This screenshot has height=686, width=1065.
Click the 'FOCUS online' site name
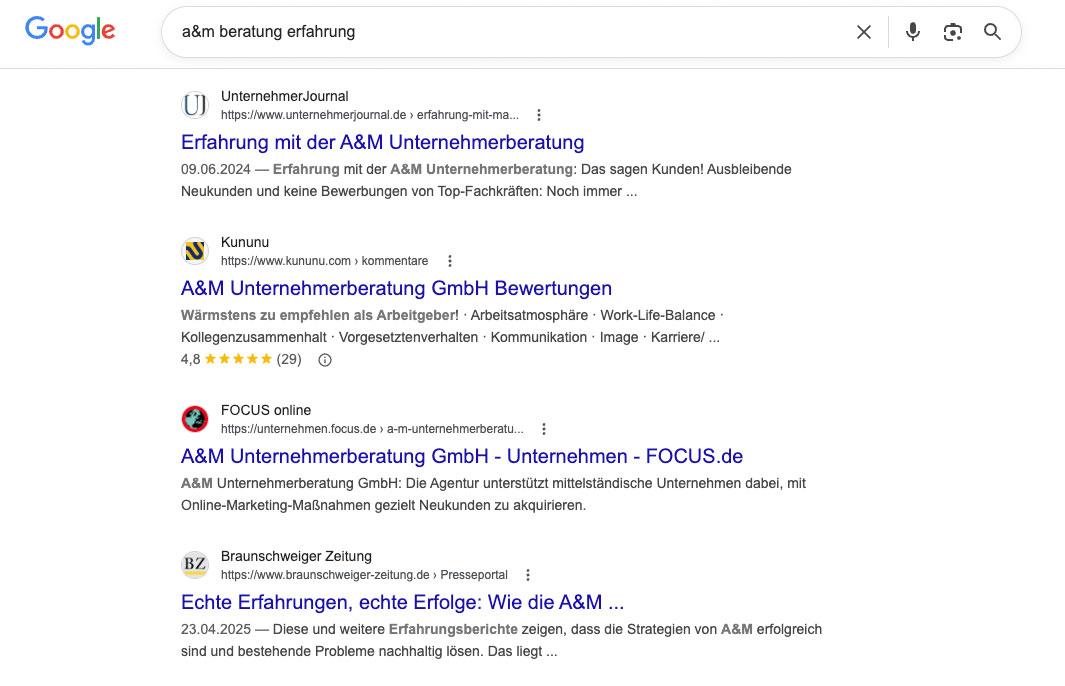266,410
